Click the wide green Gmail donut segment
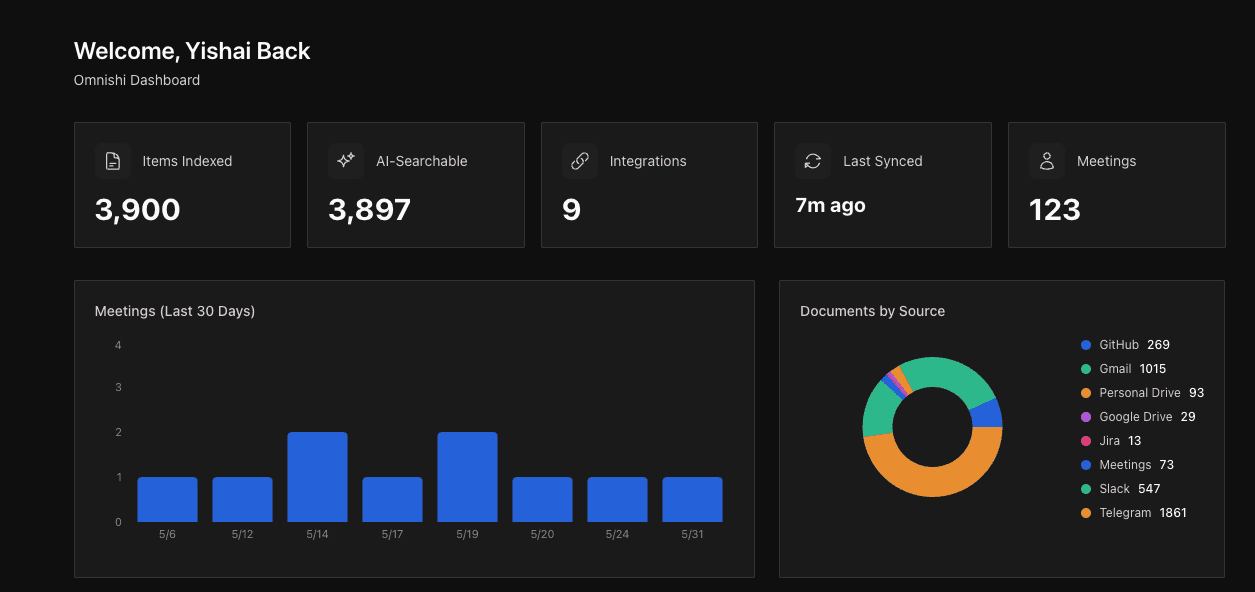Viewport: 1255px width, 592px height. [948, 373]
